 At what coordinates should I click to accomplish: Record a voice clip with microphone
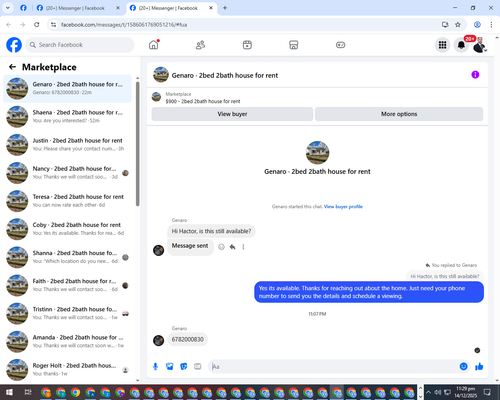coord(155,367)
